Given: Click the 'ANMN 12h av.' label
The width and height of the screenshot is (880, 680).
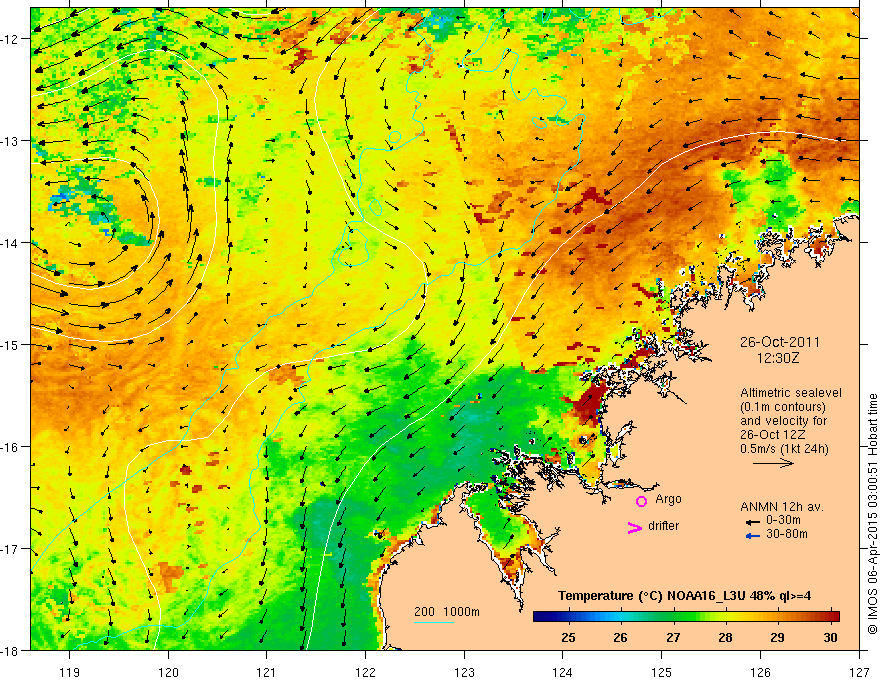Looking at the screenshot, I should [782, 507].
